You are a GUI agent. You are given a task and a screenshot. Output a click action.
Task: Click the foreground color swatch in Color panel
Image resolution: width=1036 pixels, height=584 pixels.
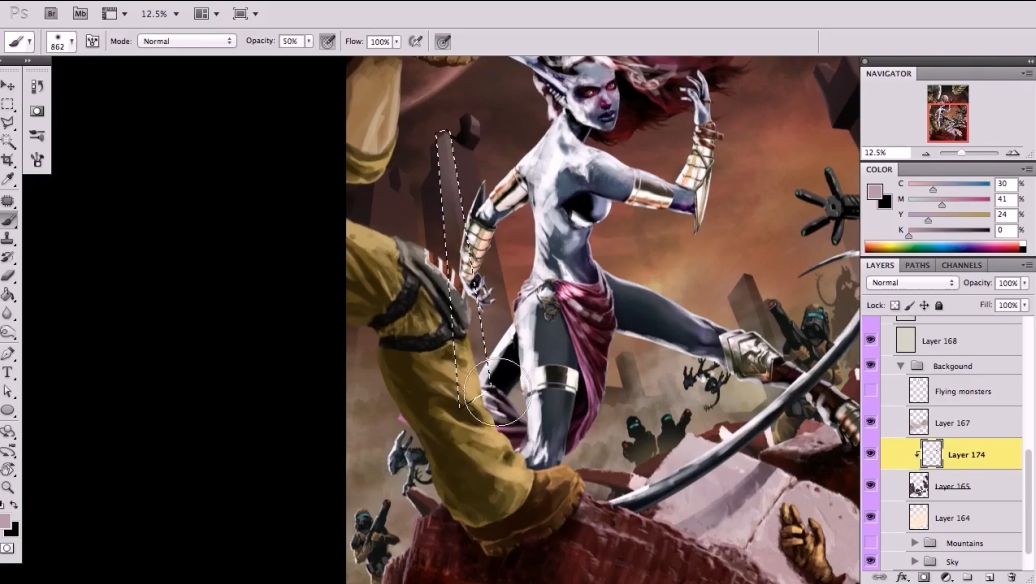pyautogui.click(x=875, y=192)
